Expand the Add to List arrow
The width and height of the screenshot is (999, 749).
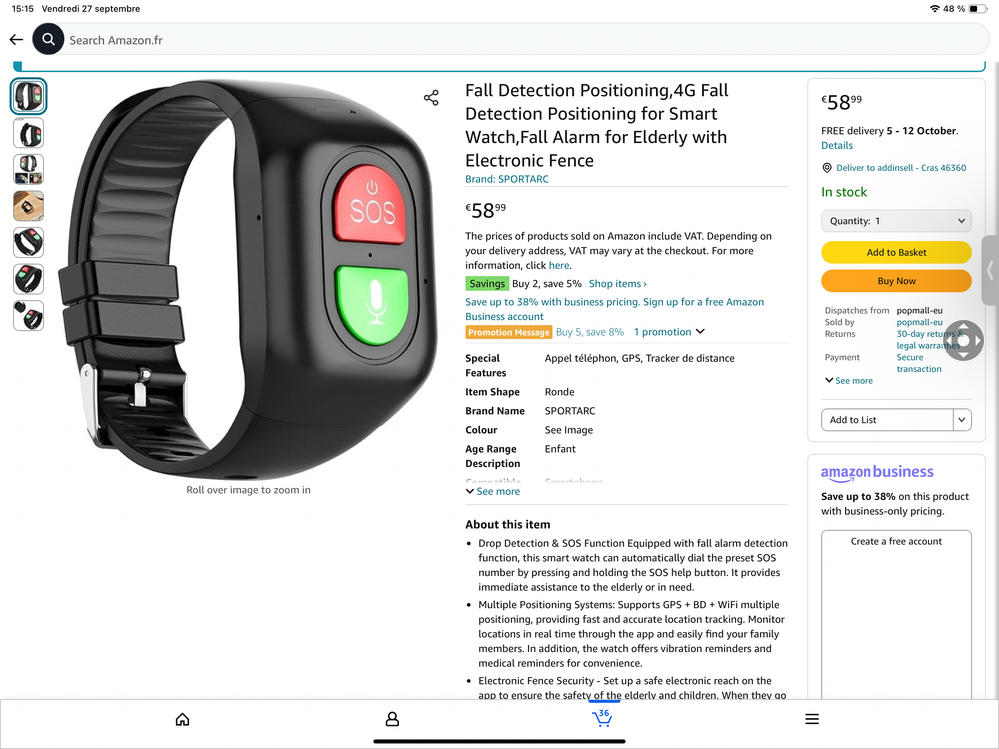962,420
